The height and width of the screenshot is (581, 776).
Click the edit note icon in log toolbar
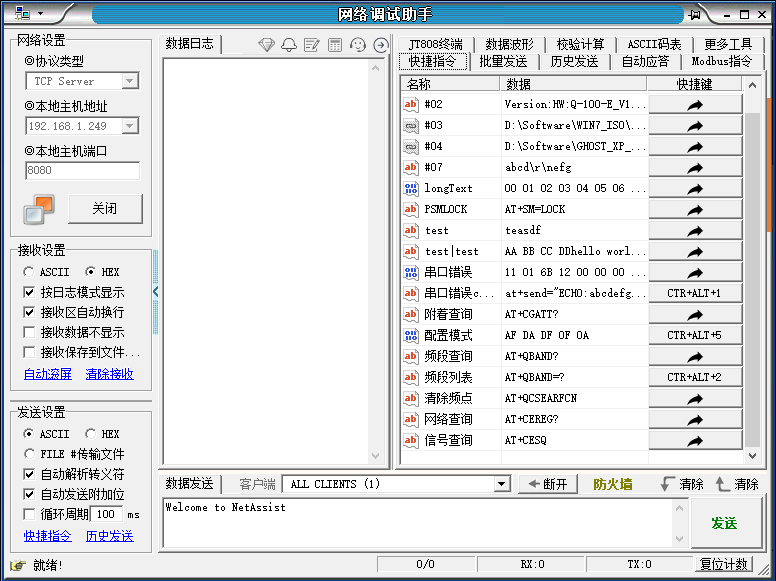click(x=311, y=45)
